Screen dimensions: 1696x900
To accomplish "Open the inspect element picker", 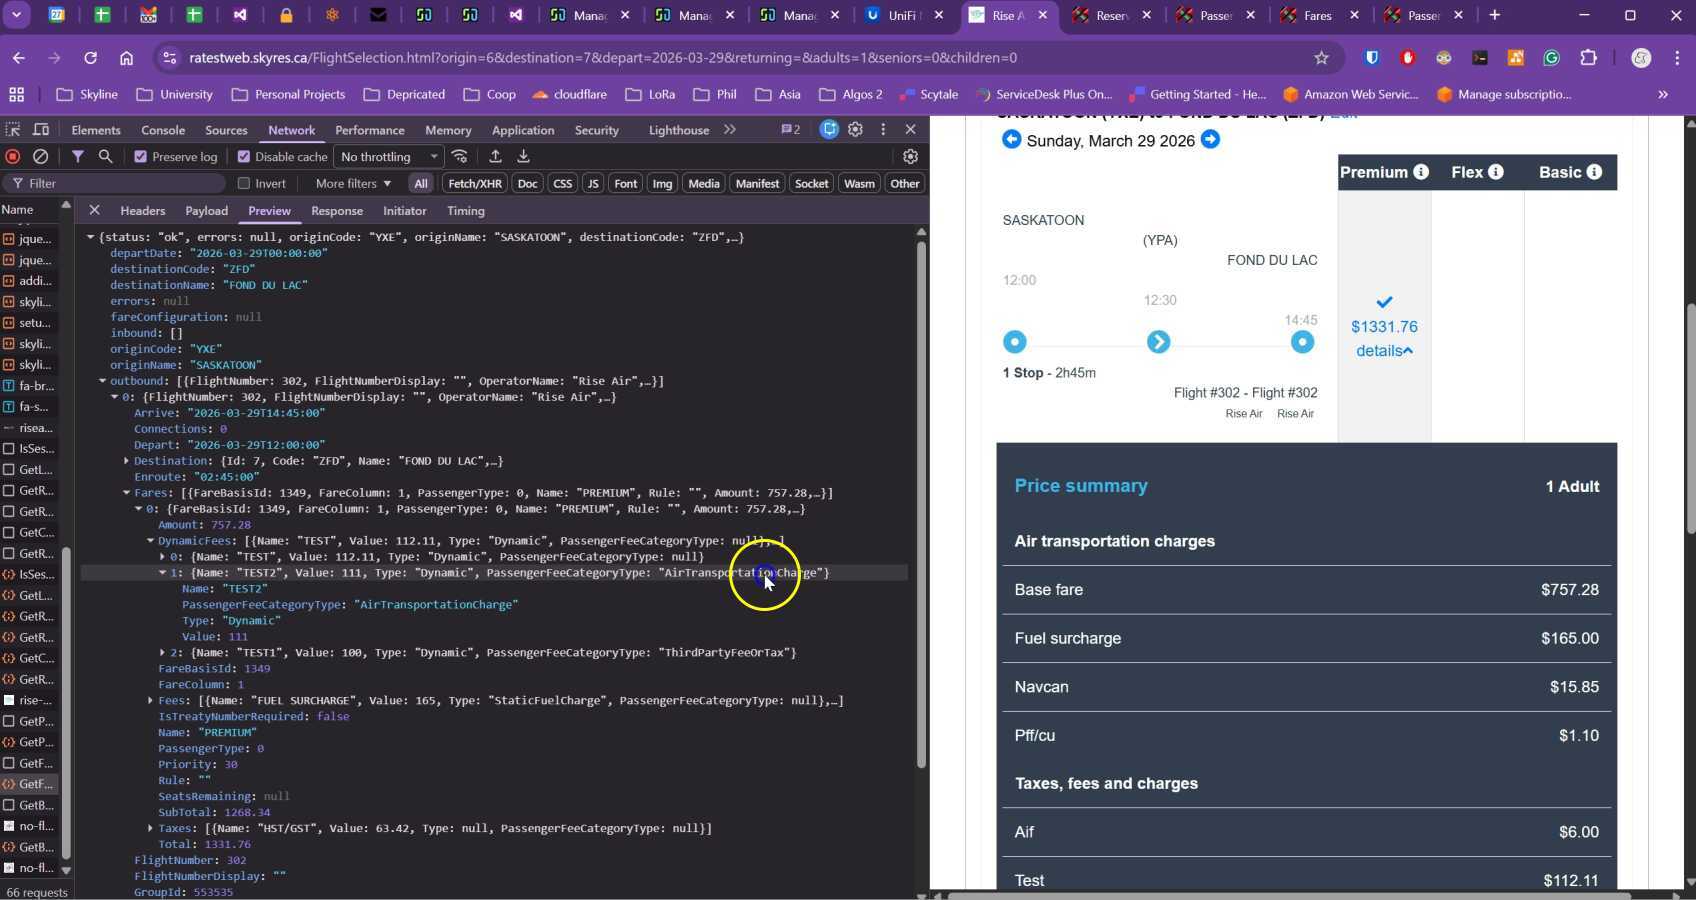I will click(x=13, y=130).
